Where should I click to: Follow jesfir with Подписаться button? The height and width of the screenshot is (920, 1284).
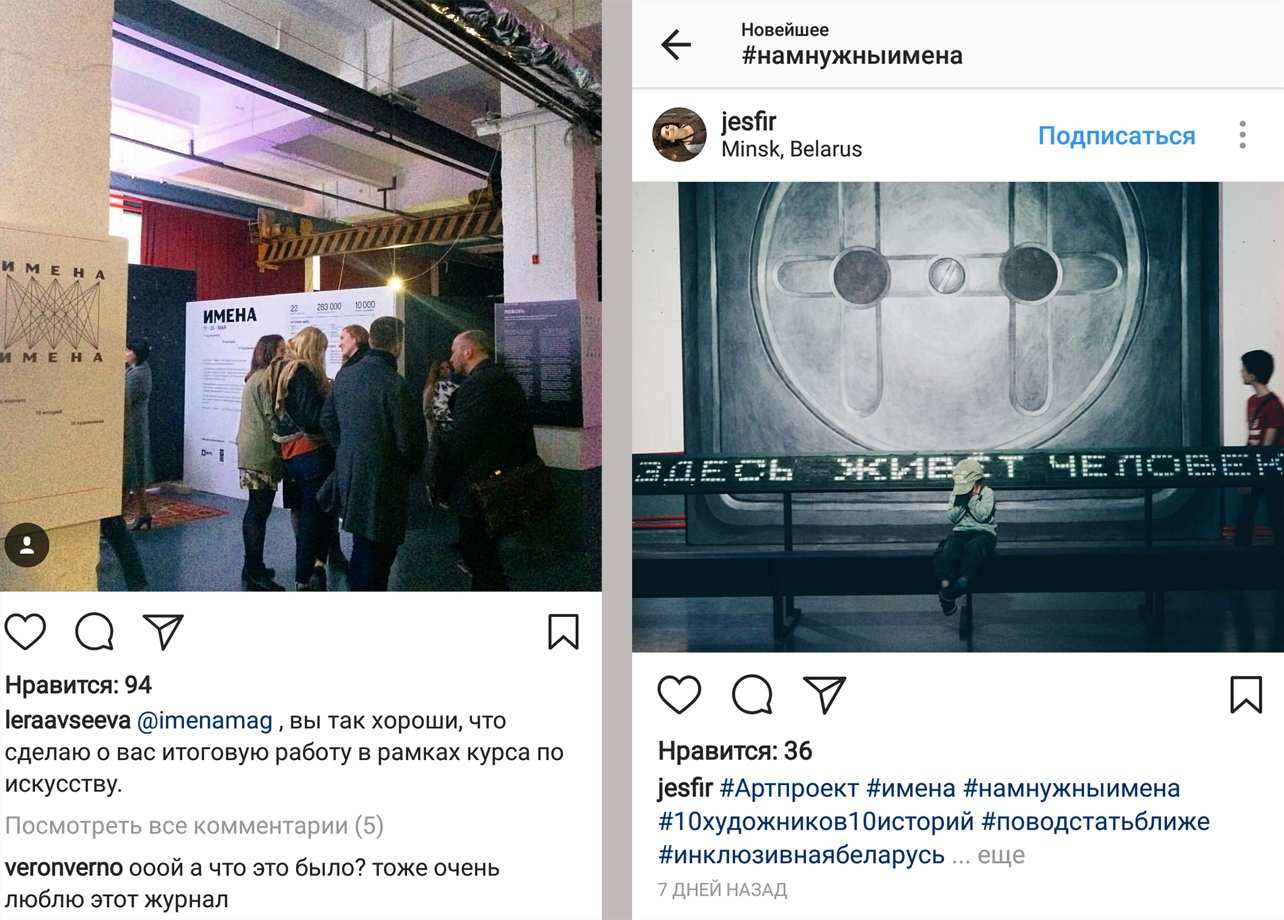click(x=1116, y=136)
